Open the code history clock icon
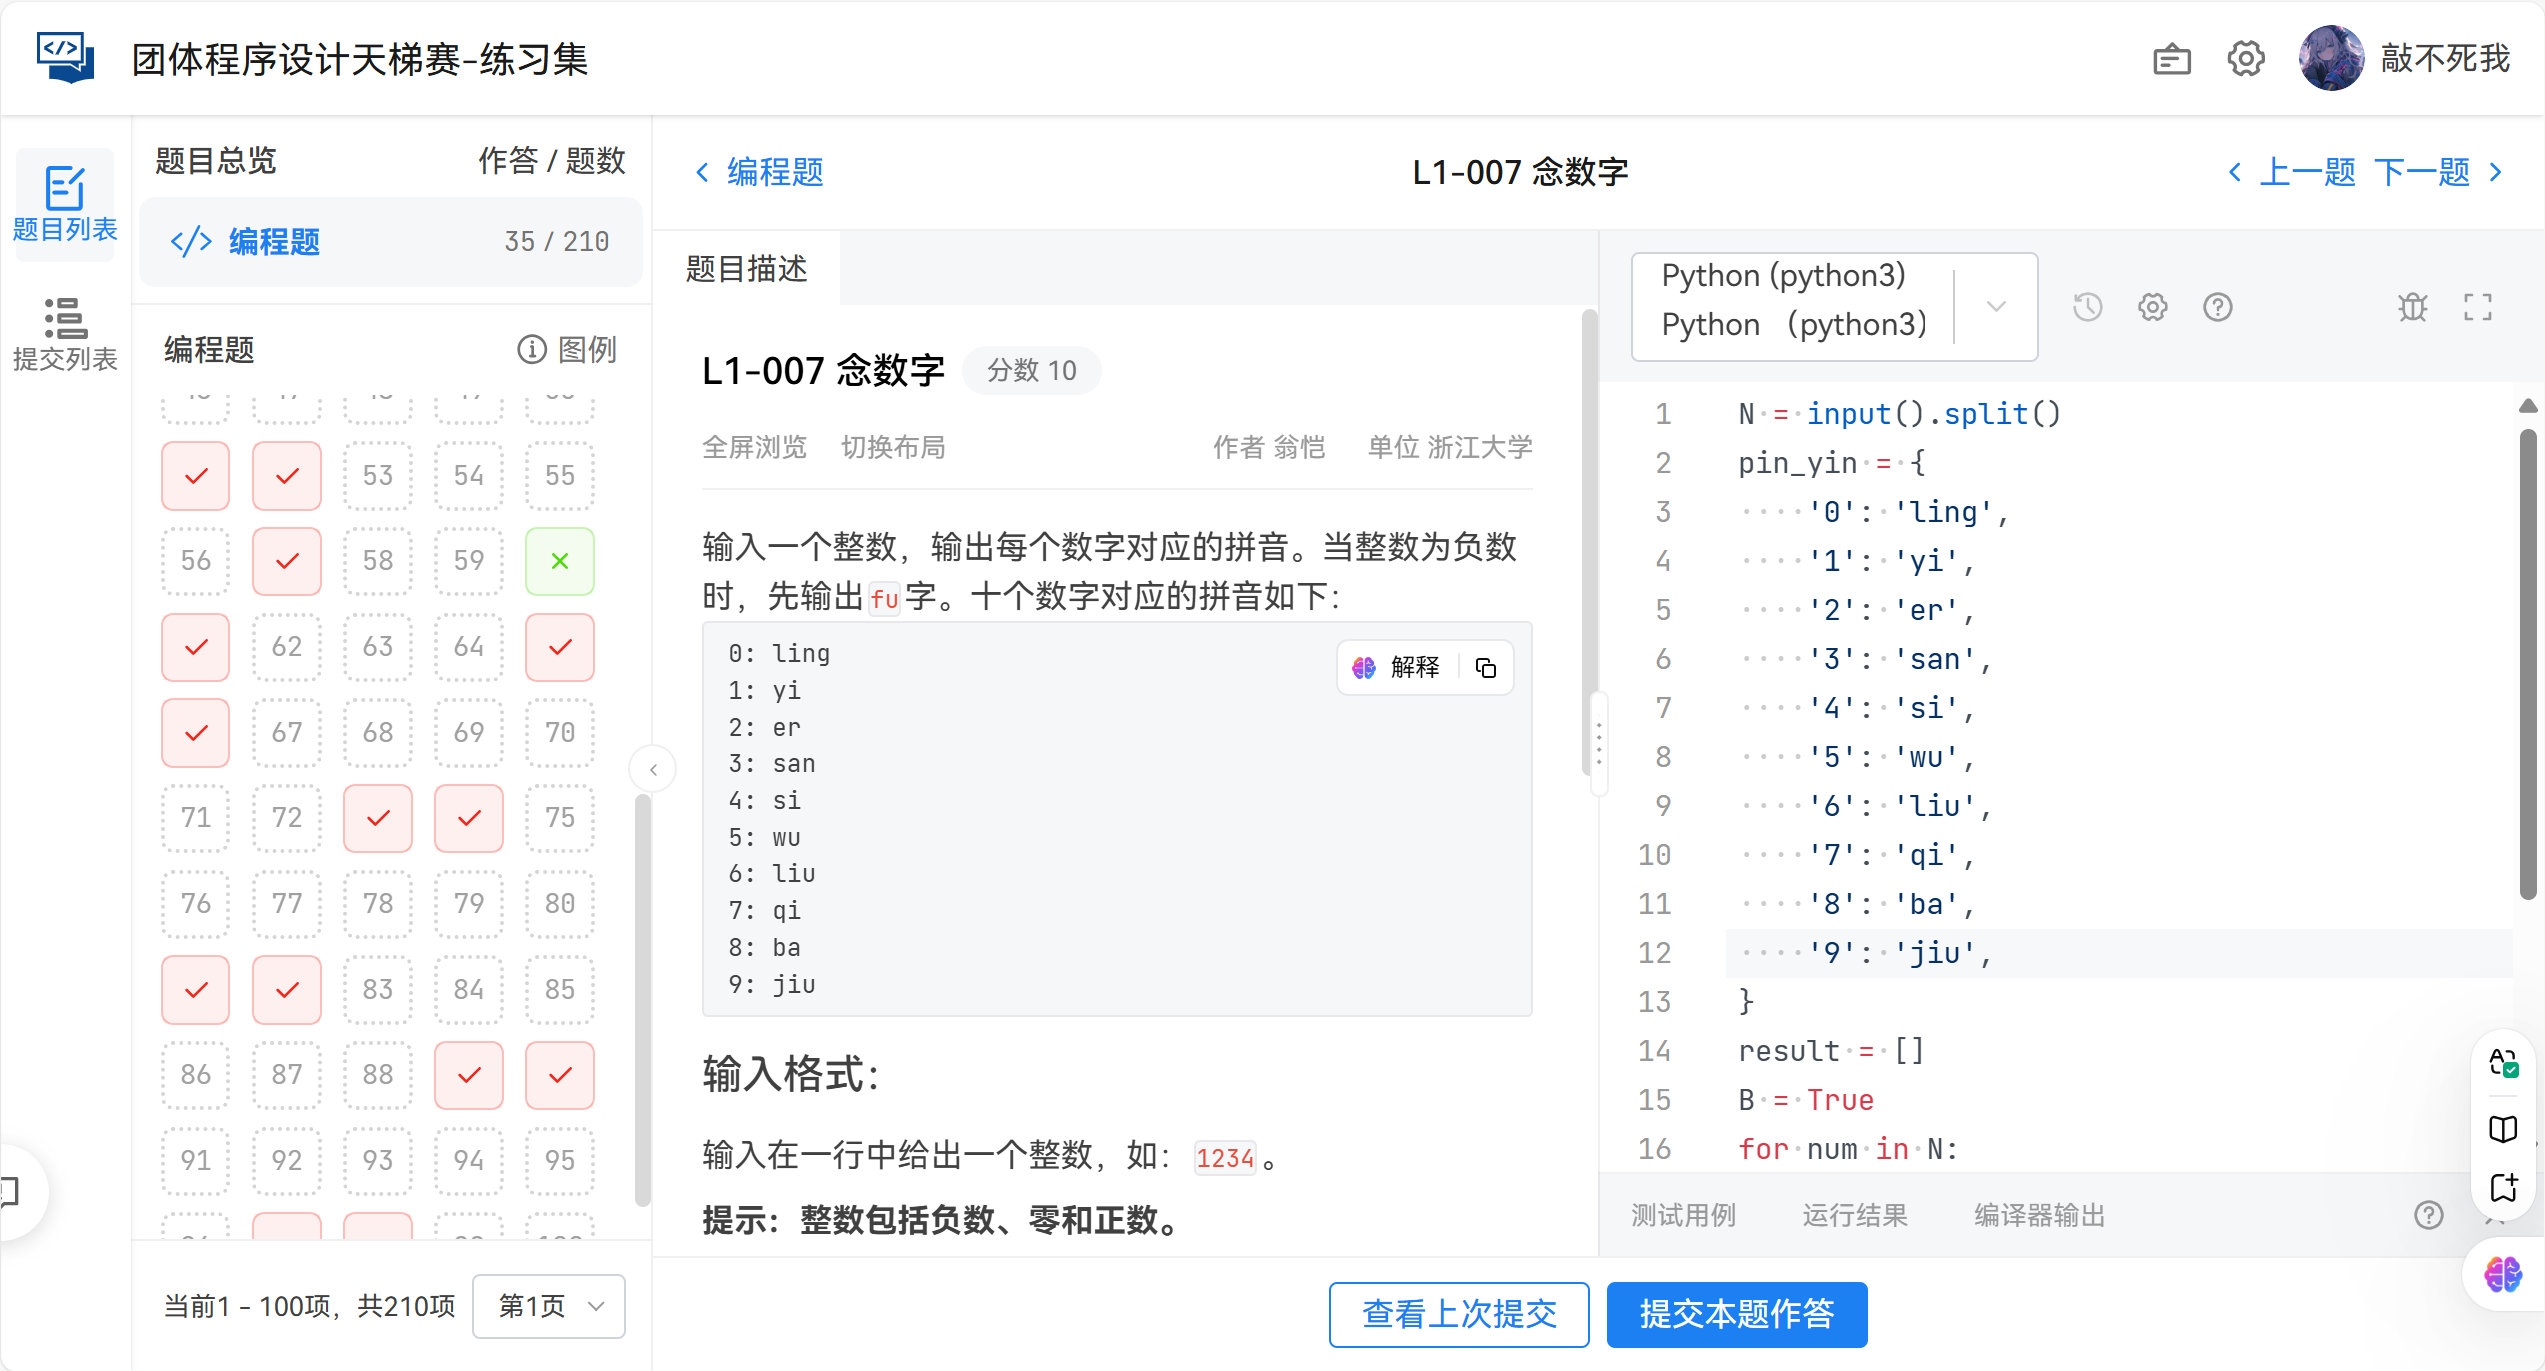Screen dimensions: 2545x1371 pyautogui.click(x=2087, y=307)
